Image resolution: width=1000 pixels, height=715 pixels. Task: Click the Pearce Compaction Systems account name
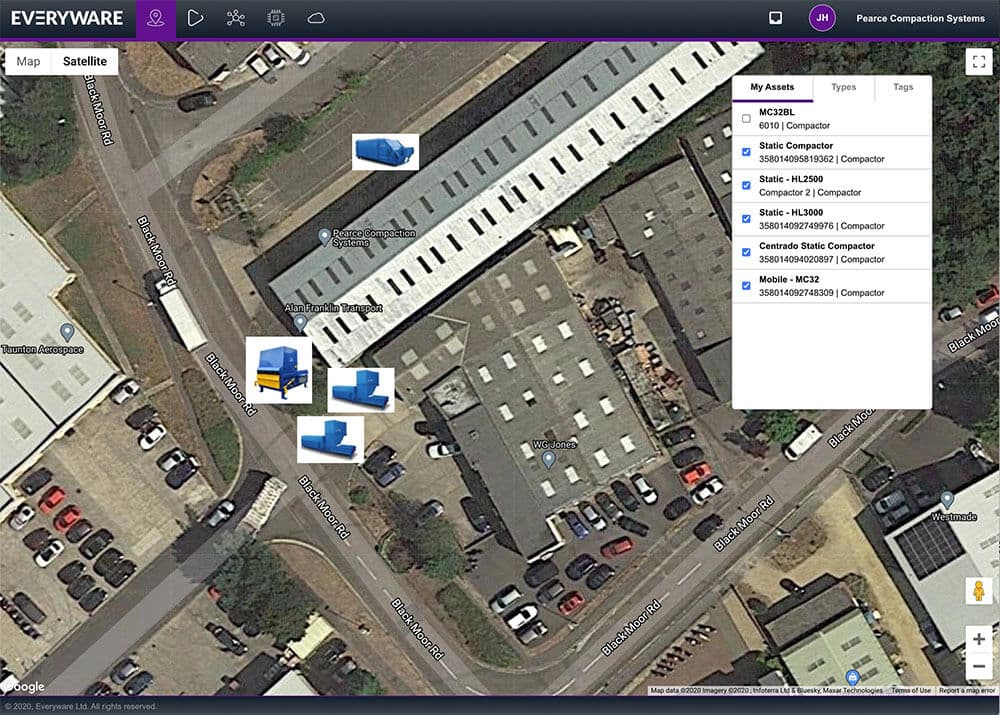pyautogui.click(x=920, y=18)
